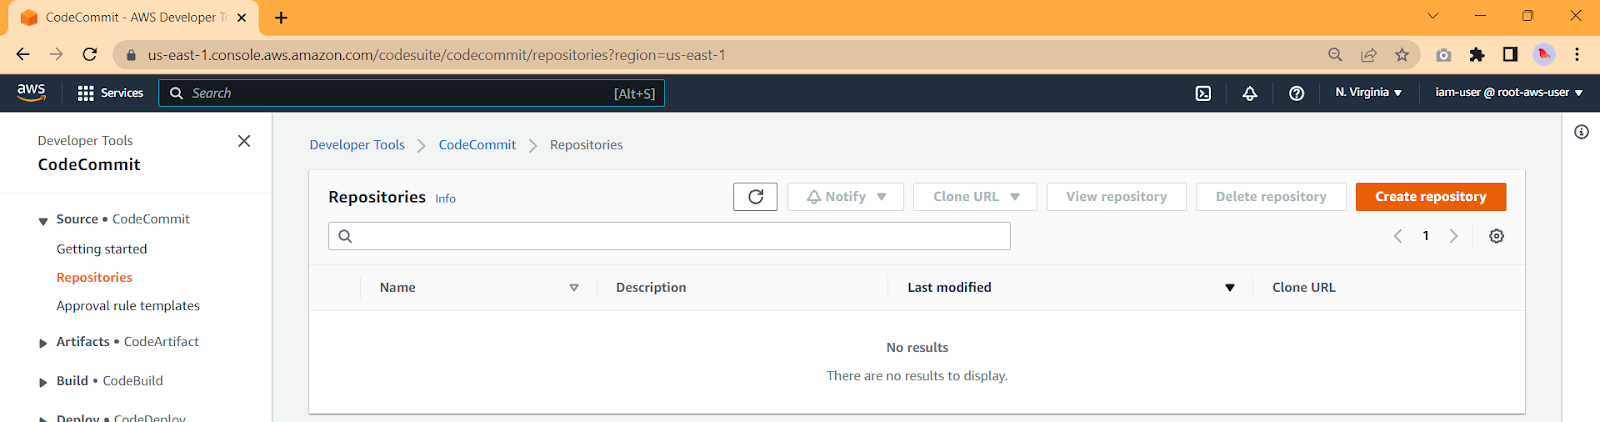Open the AWS support help icon

point(1296,93)
